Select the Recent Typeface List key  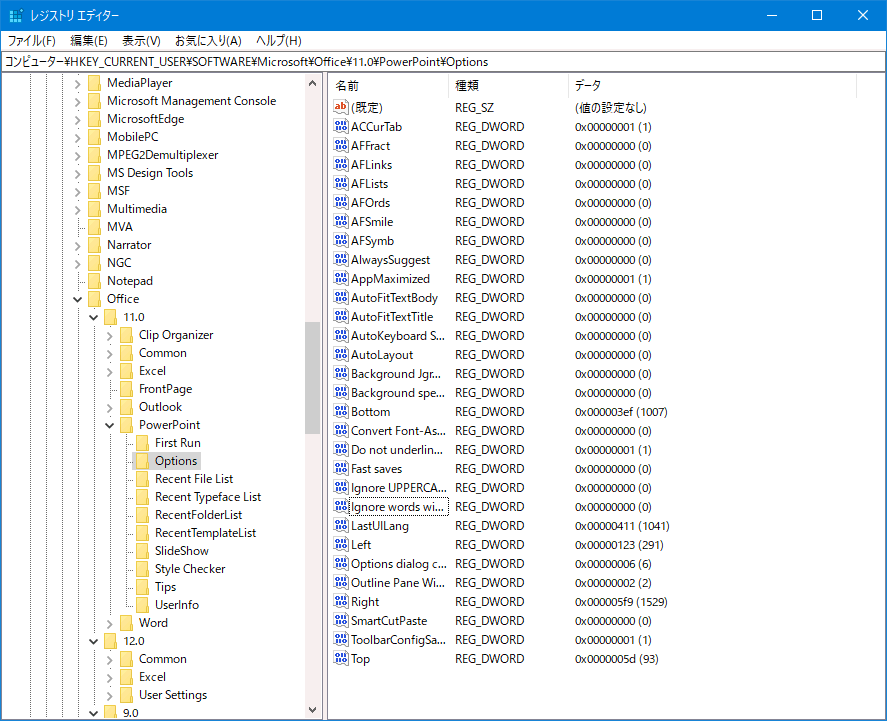point(208,497)
